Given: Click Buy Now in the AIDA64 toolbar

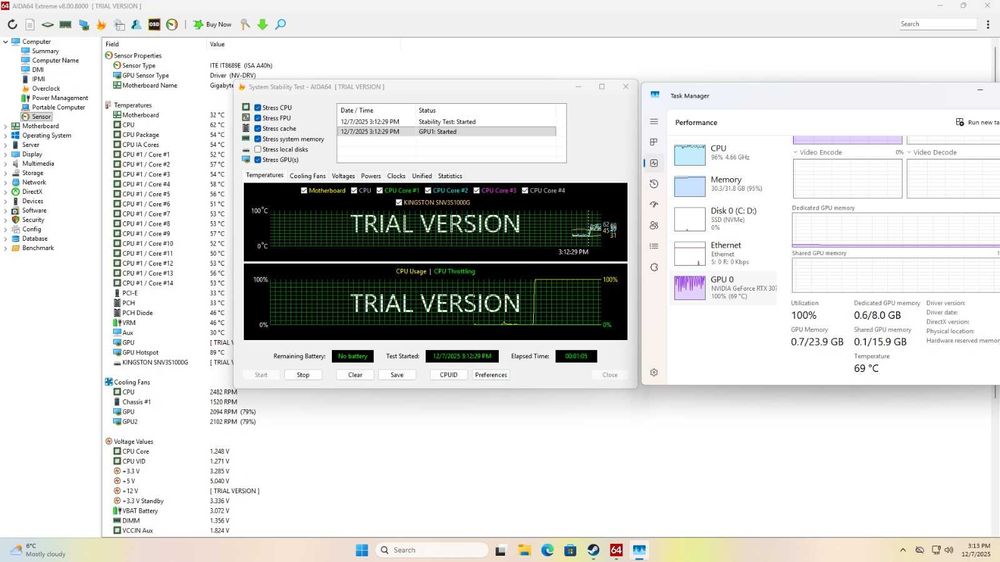Looking at the screenshot, I should click(212, 24).
